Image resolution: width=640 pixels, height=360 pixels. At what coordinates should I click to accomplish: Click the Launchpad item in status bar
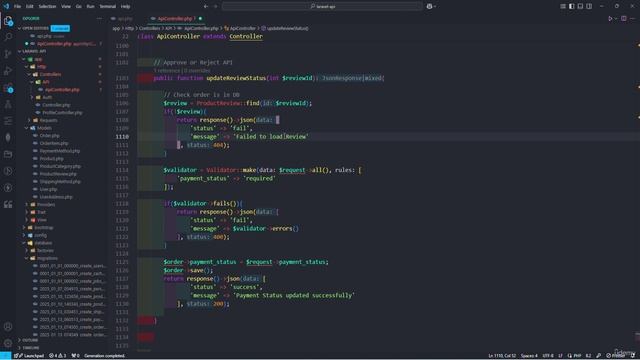tap(29, 356)
